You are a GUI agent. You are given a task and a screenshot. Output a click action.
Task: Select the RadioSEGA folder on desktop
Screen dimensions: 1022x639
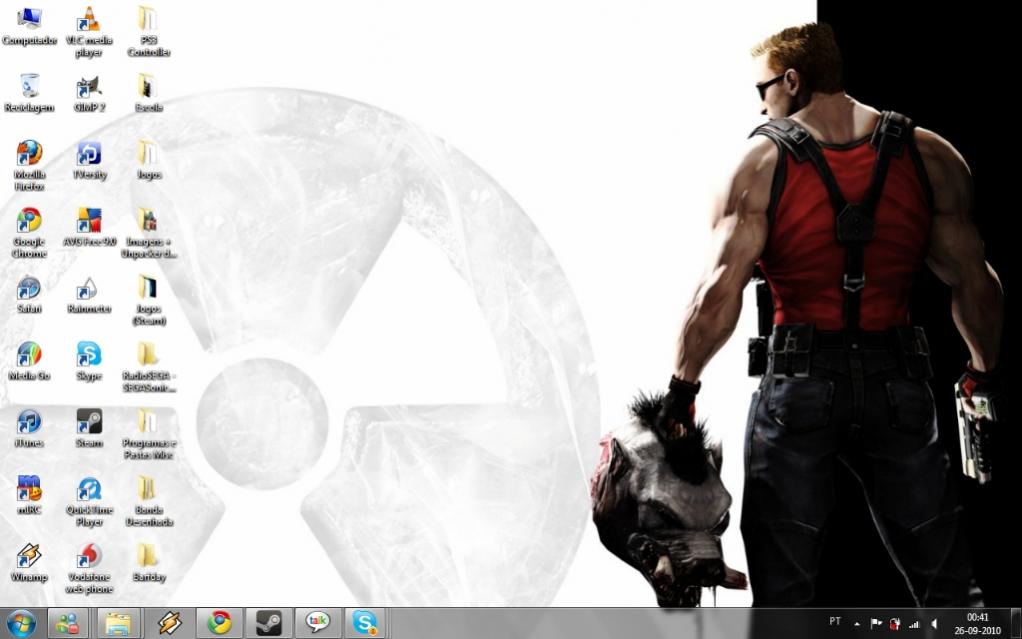point(149,367)
